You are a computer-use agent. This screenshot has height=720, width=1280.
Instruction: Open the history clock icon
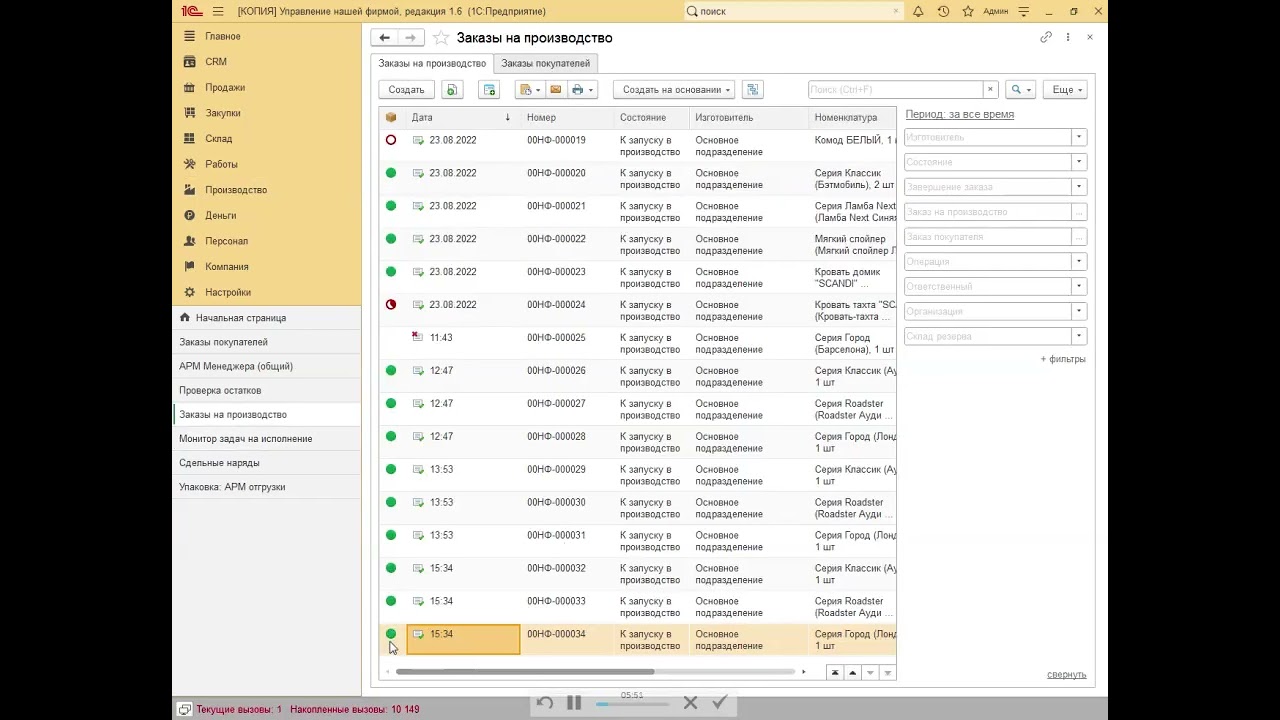pyautogui.click(x=943, y=11)
